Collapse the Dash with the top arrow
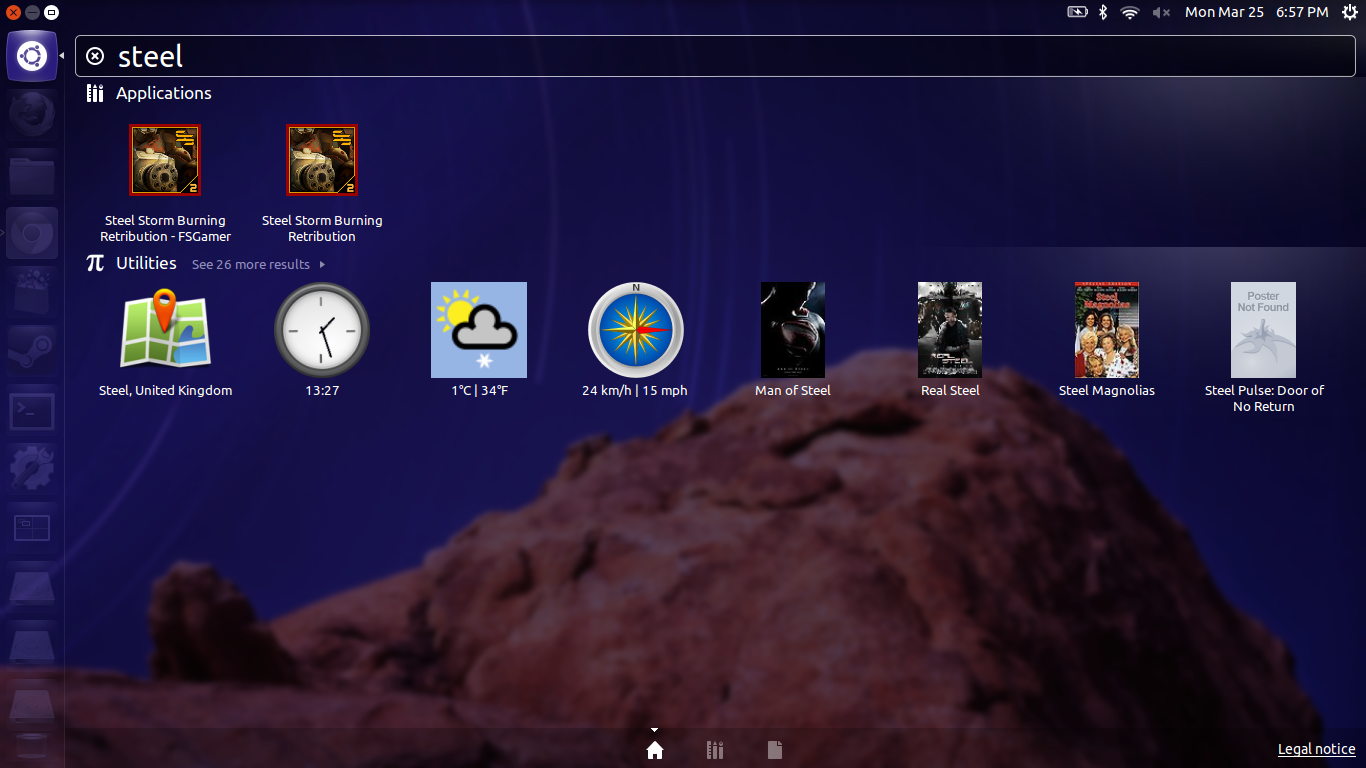 pyautogui.click(x=655, y=729)
